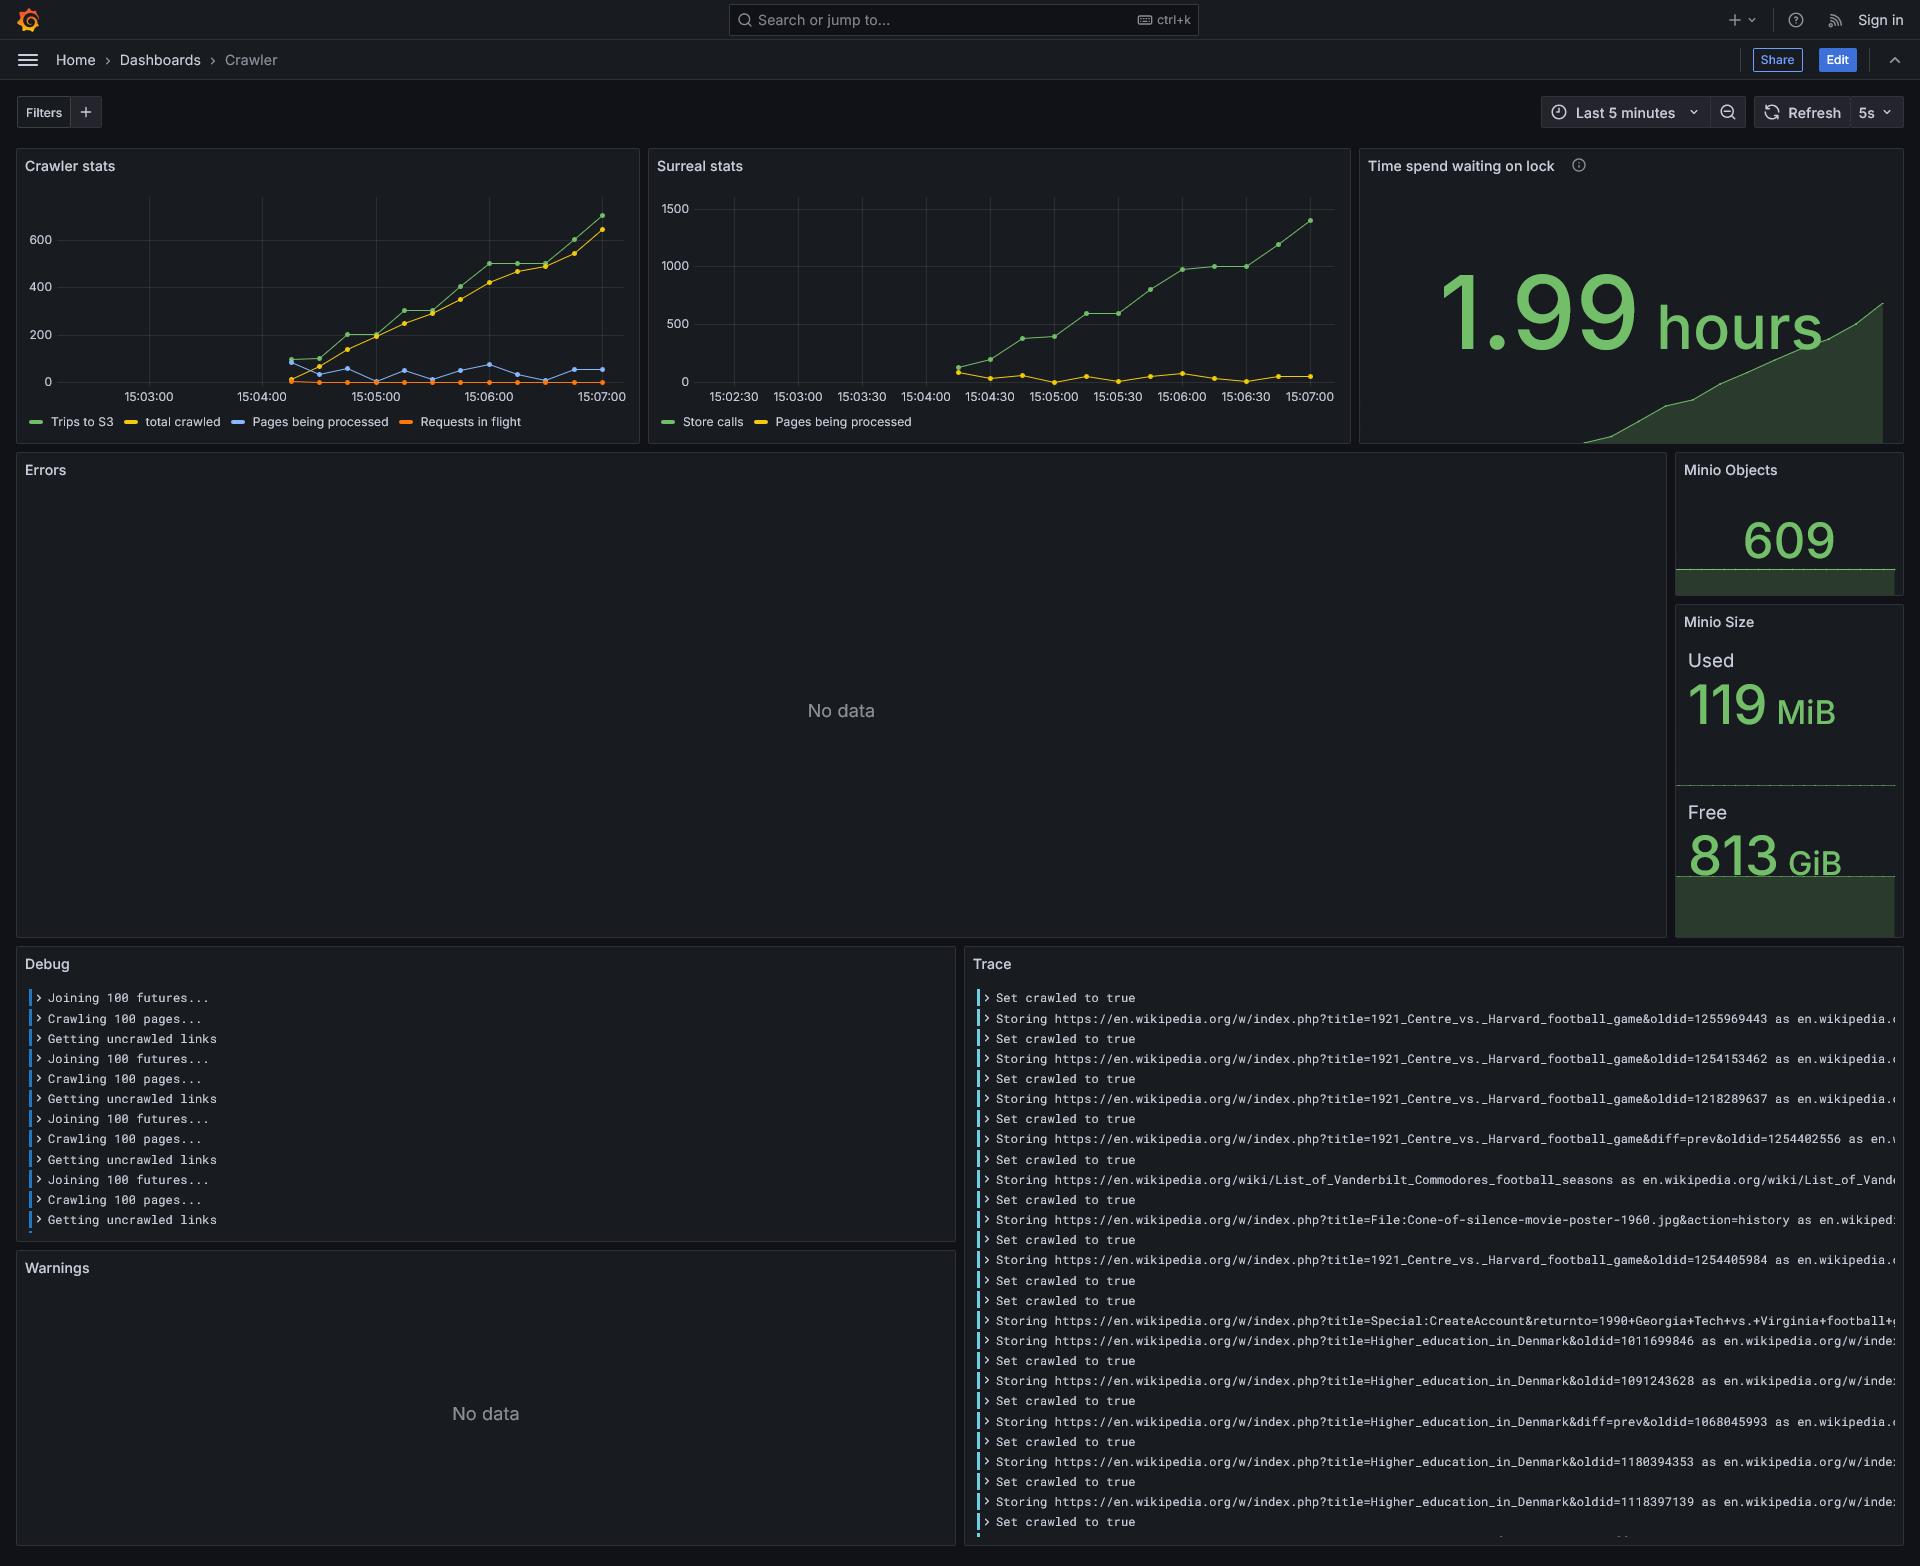
Task: Expand the first 'Joining 100 futures...' debug log row
Action: tap(39, 998)
